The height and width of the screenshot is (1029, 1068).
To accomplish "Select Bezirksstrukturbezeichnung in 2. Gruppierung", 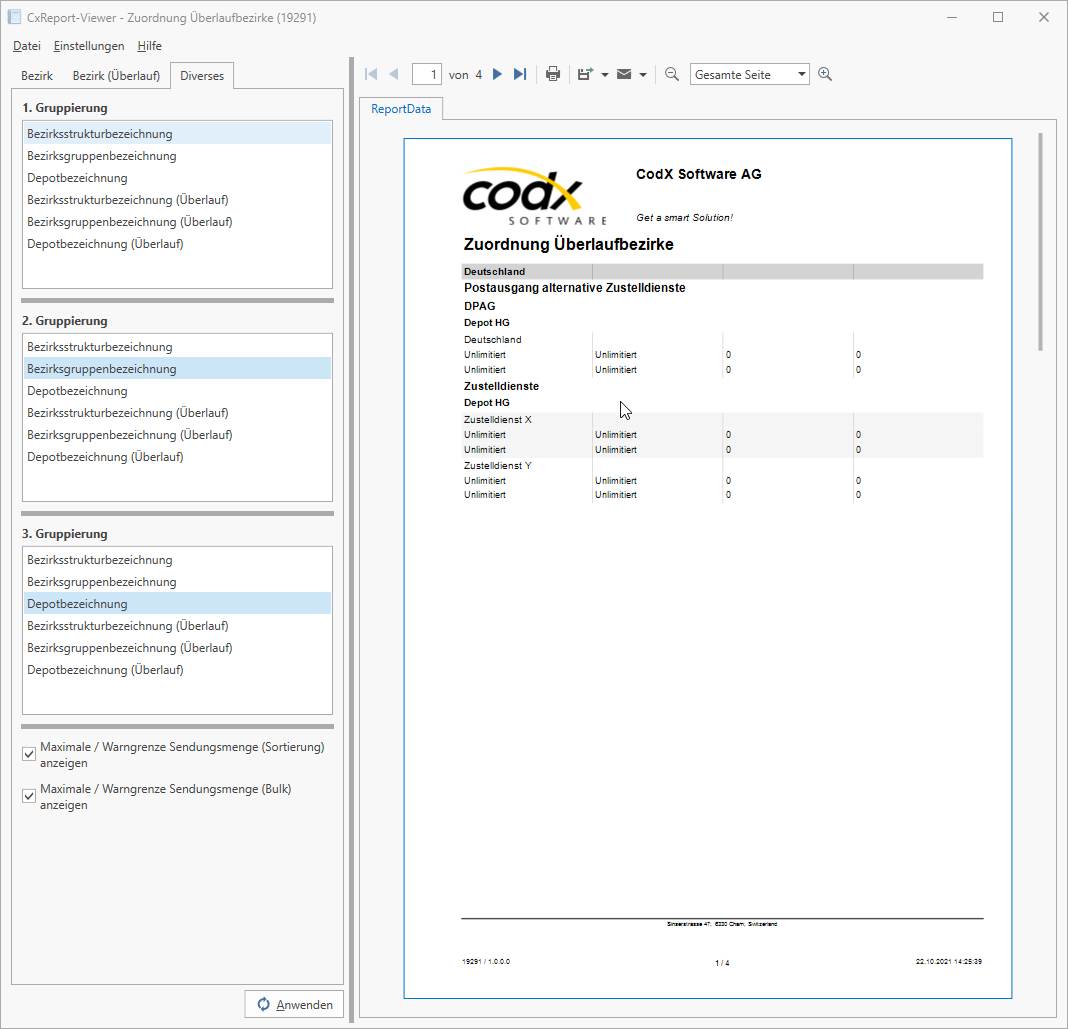I will pyautogui.click(x=177, y=347).
